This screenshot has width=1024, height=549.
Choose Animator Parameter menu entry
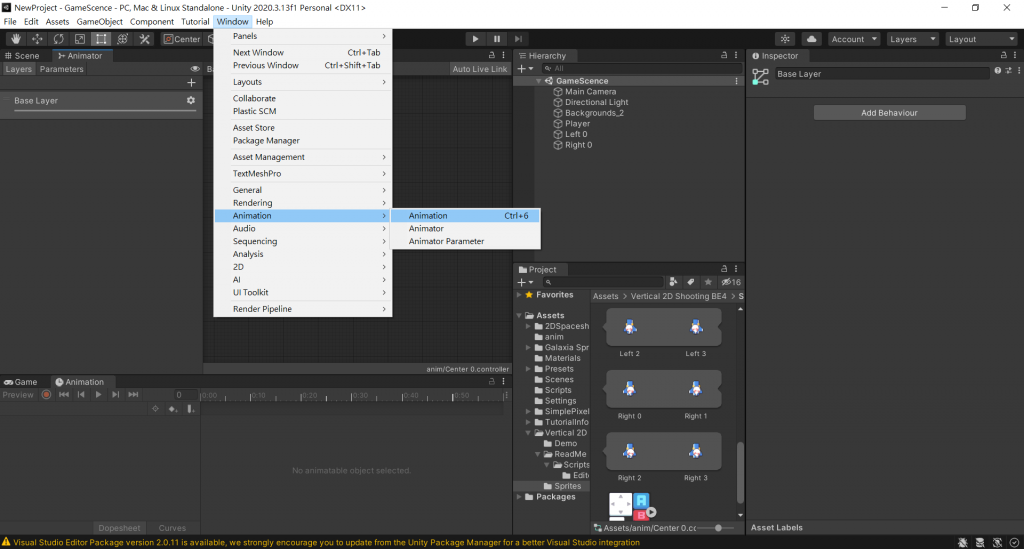point(466,242)
